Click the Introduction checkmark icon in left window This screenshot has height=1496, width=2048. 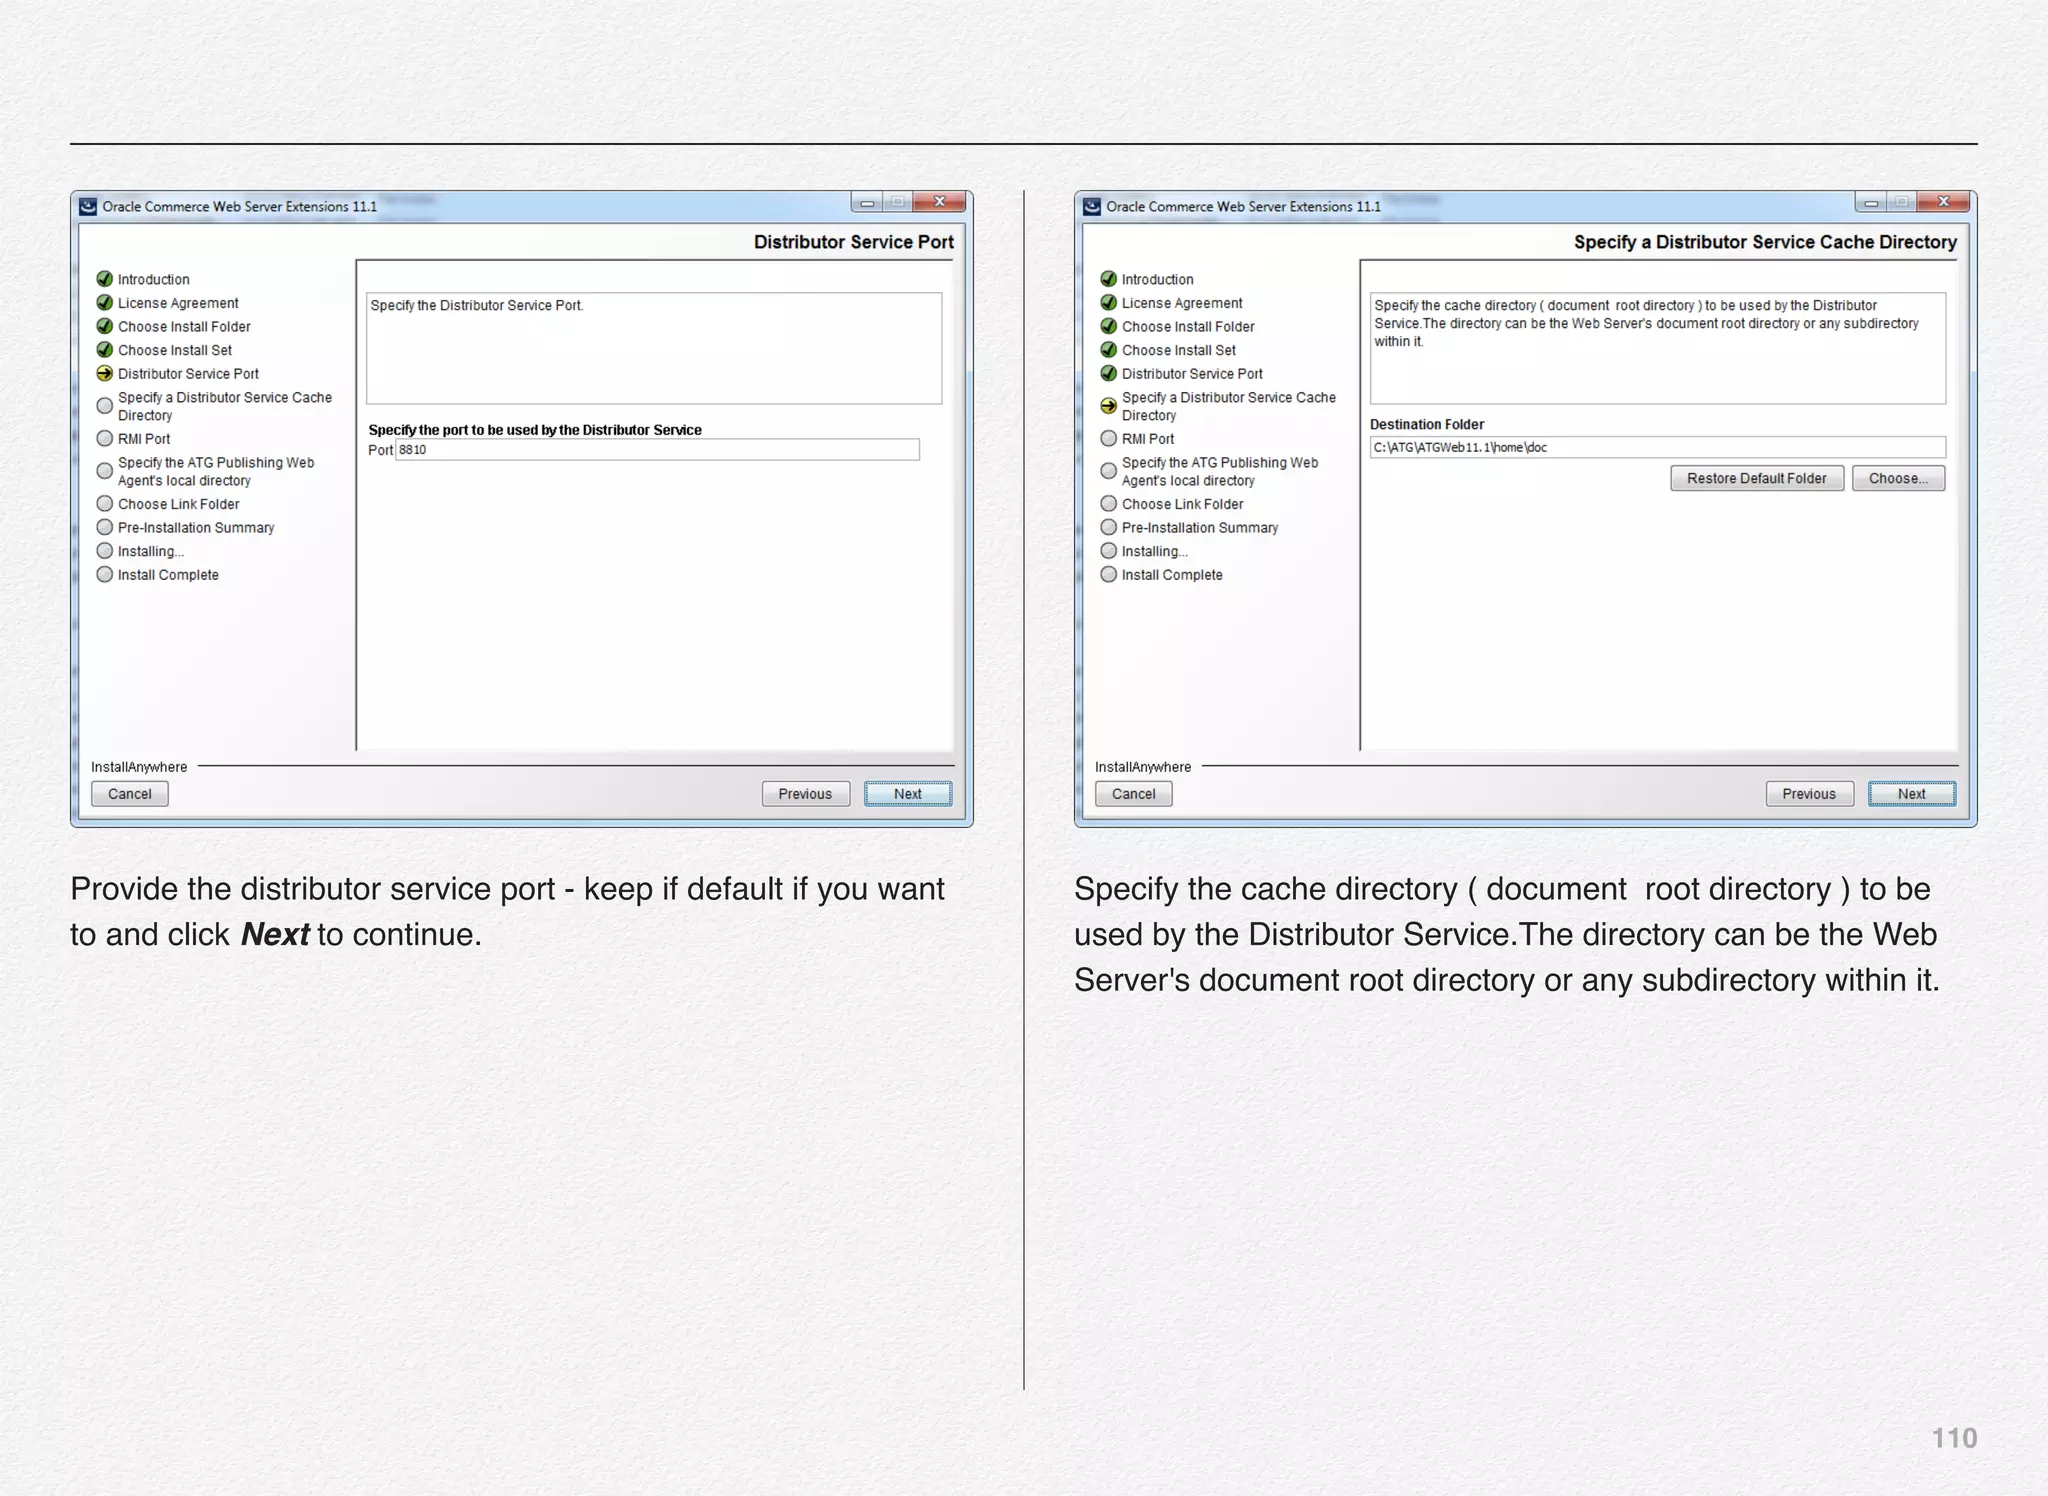click(104, 279)
